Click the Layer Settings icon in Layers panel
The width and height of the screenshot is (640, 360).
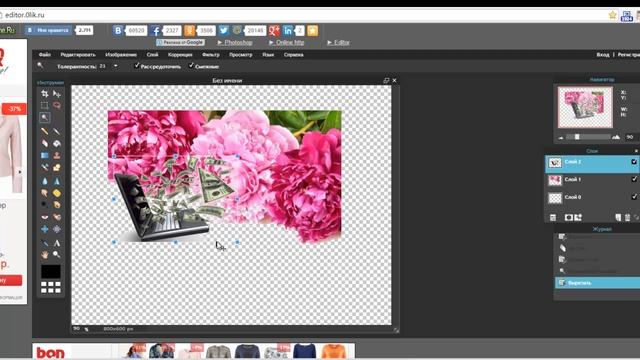553,218
